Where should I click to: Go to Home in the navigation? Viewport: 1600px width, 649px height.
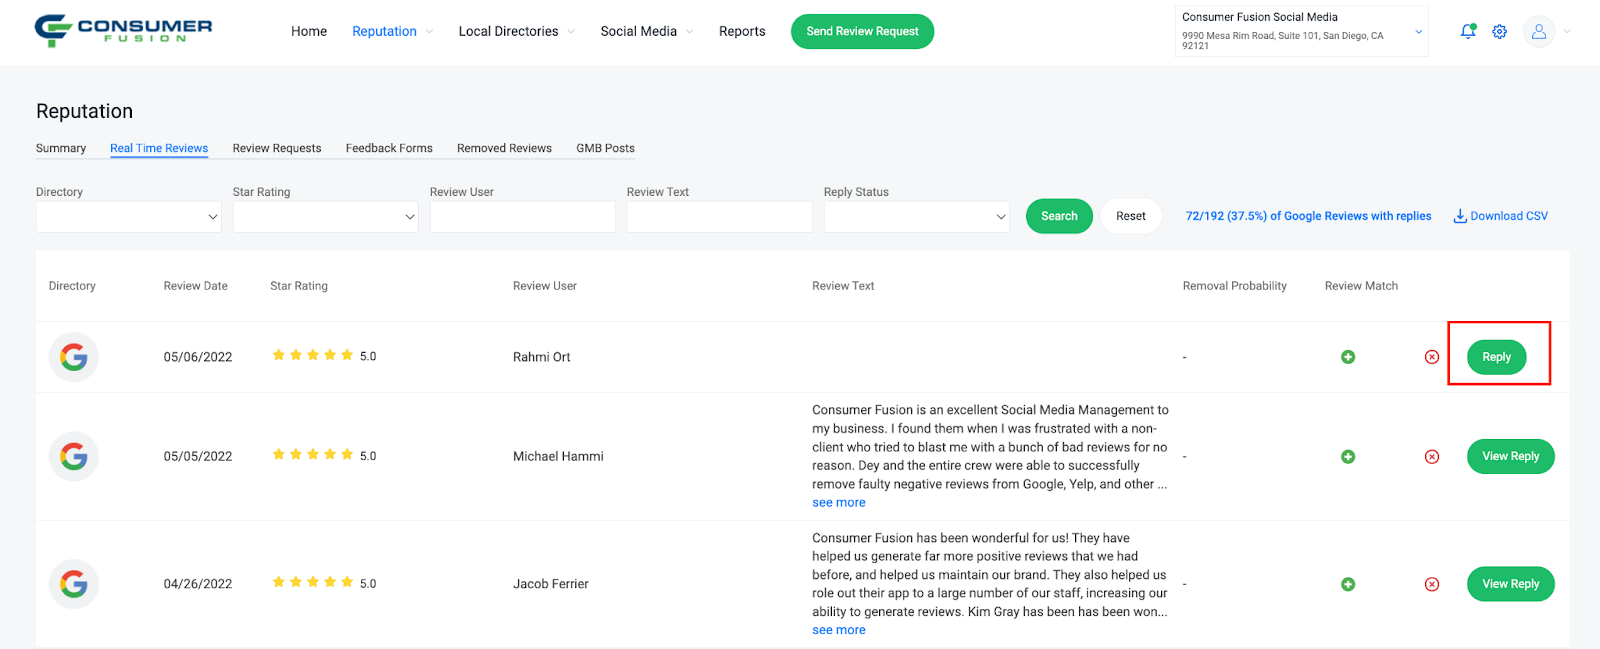(309, 31)
